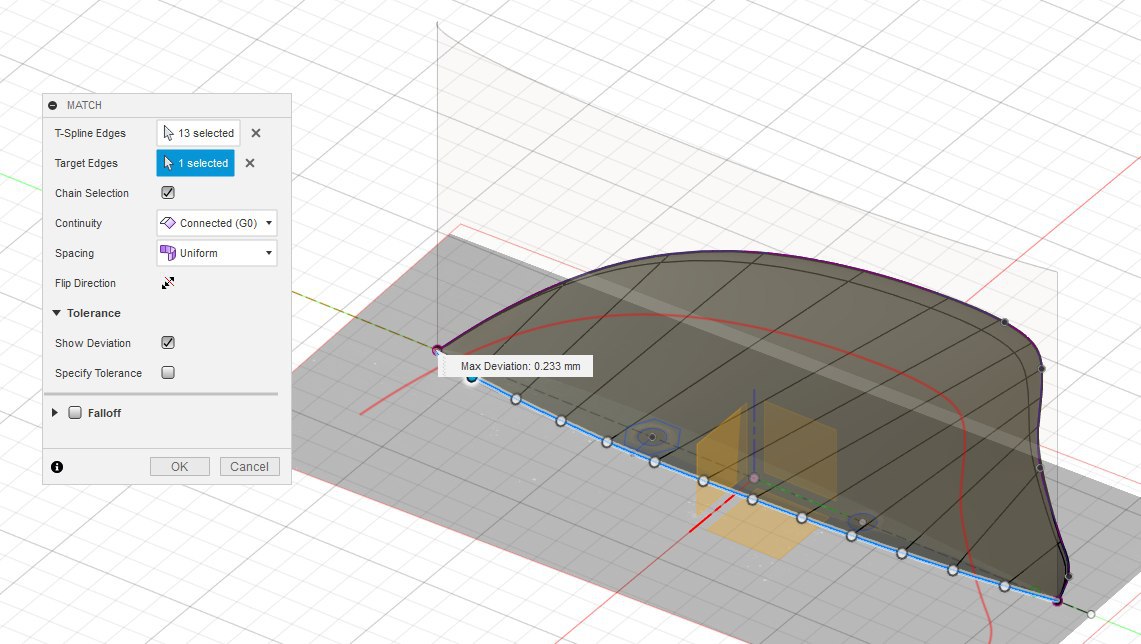Screen dimensions: 1141x644
Task: Open the Continuity dropdown set to Connected (G0)
Action: click(x=217, y=223)
